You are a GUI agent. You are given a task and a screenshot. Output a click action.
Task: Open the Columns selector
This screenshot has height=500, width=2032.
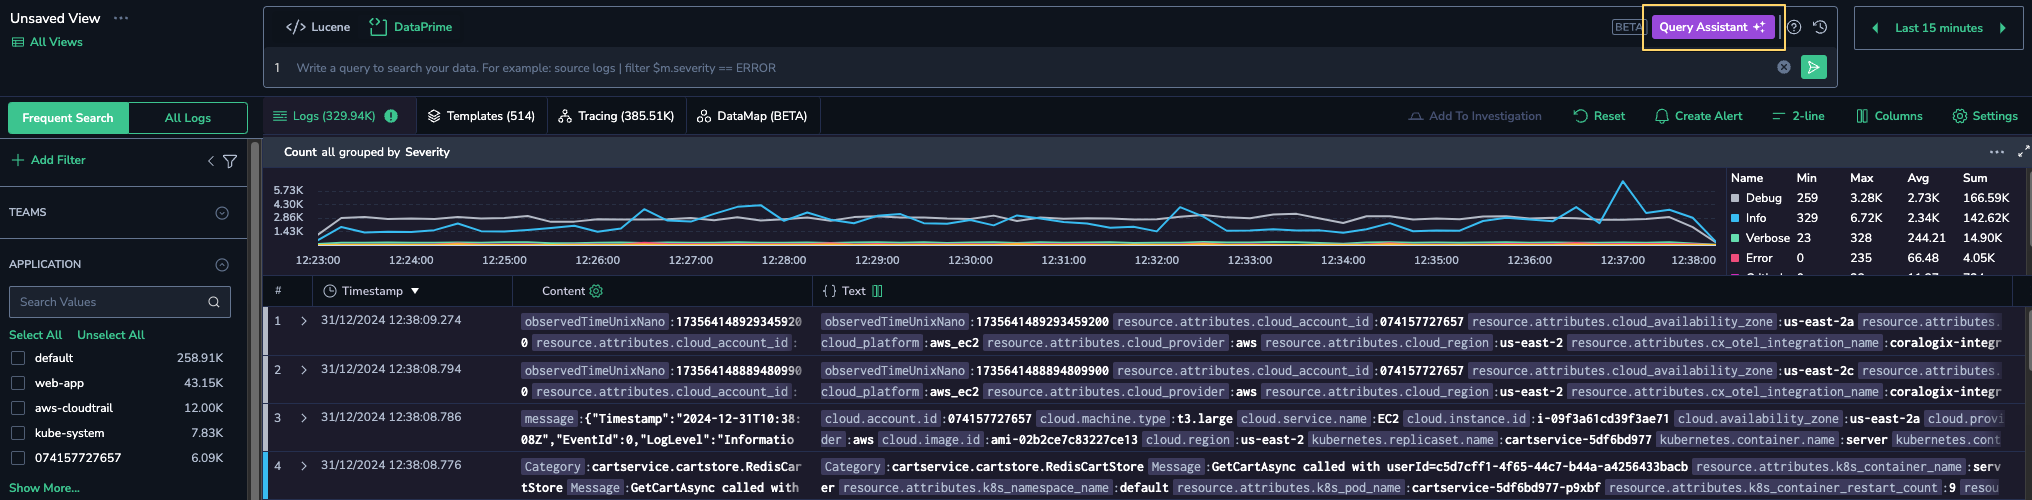tap(1889, 116)
